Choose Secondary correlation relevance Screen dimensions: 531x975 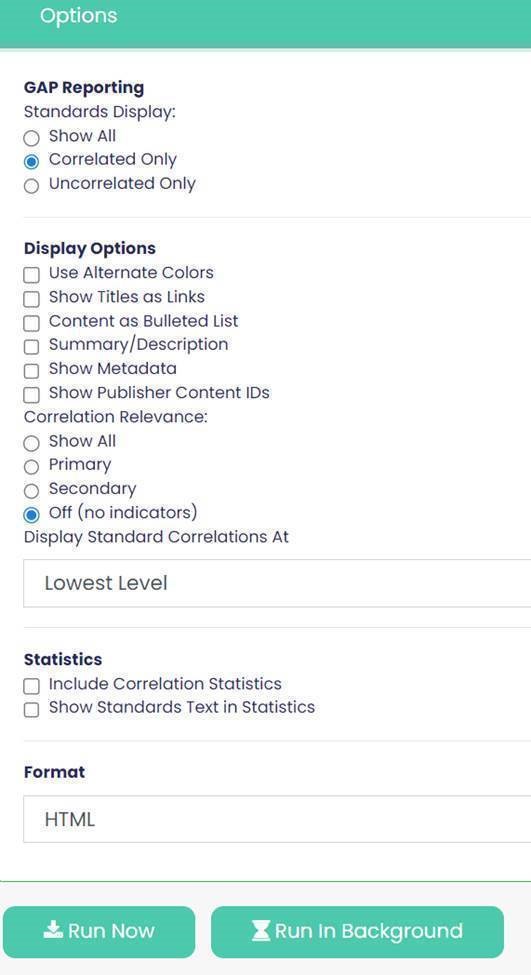(31, 491)
